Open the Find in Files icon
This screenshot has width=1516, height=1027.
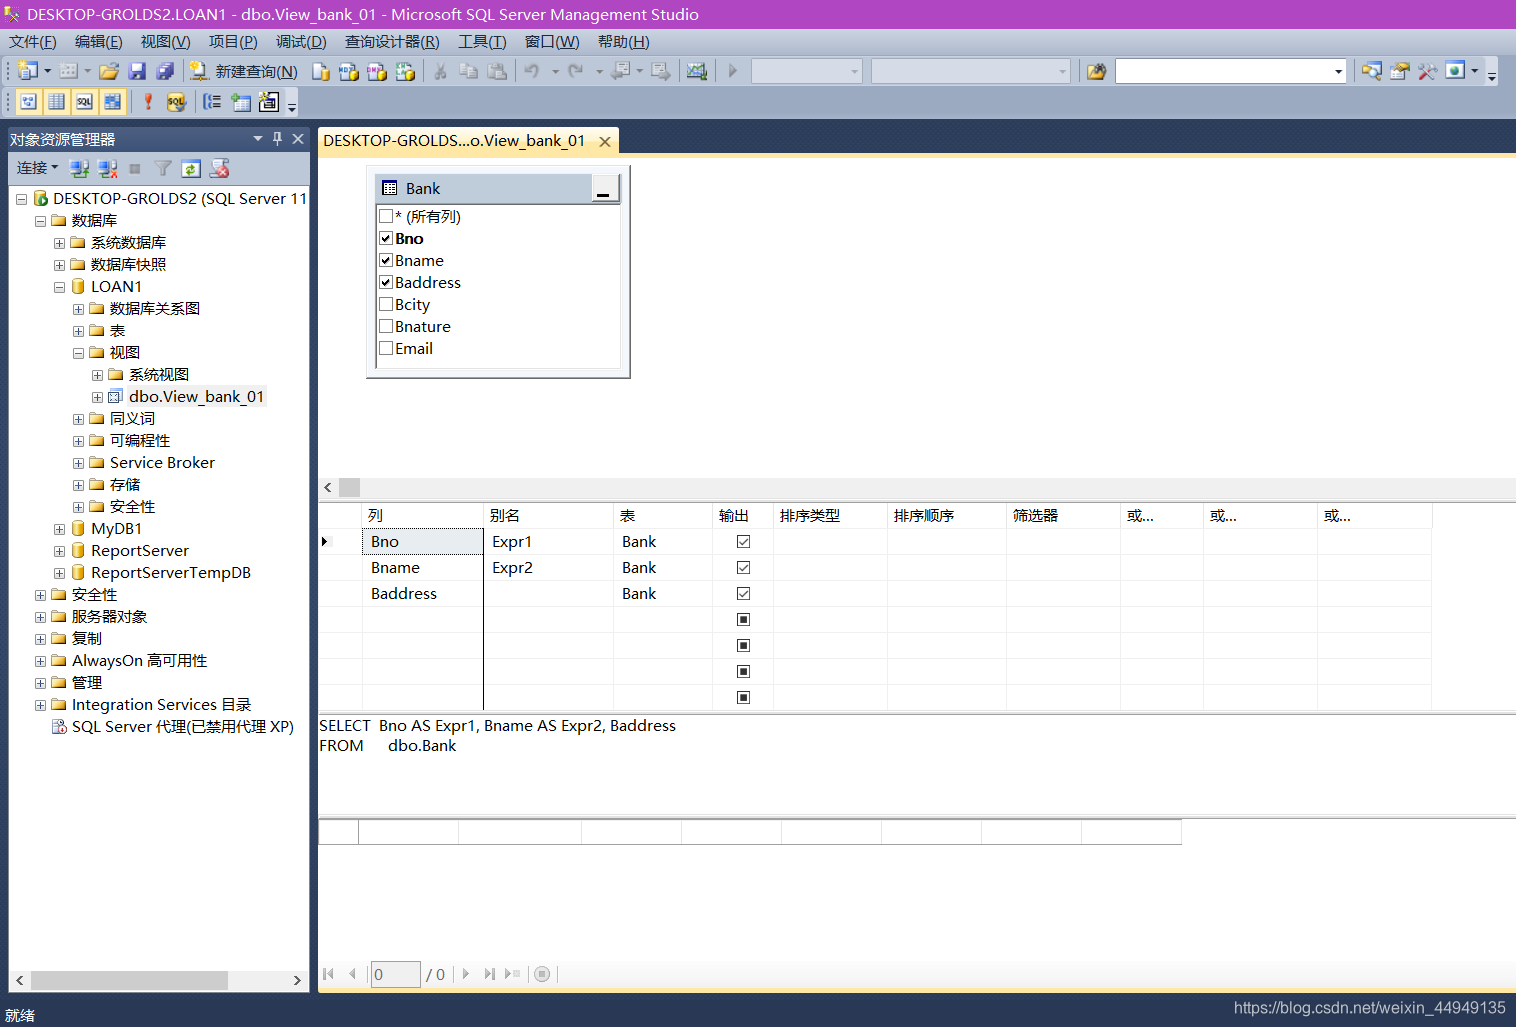point(1097,71)
